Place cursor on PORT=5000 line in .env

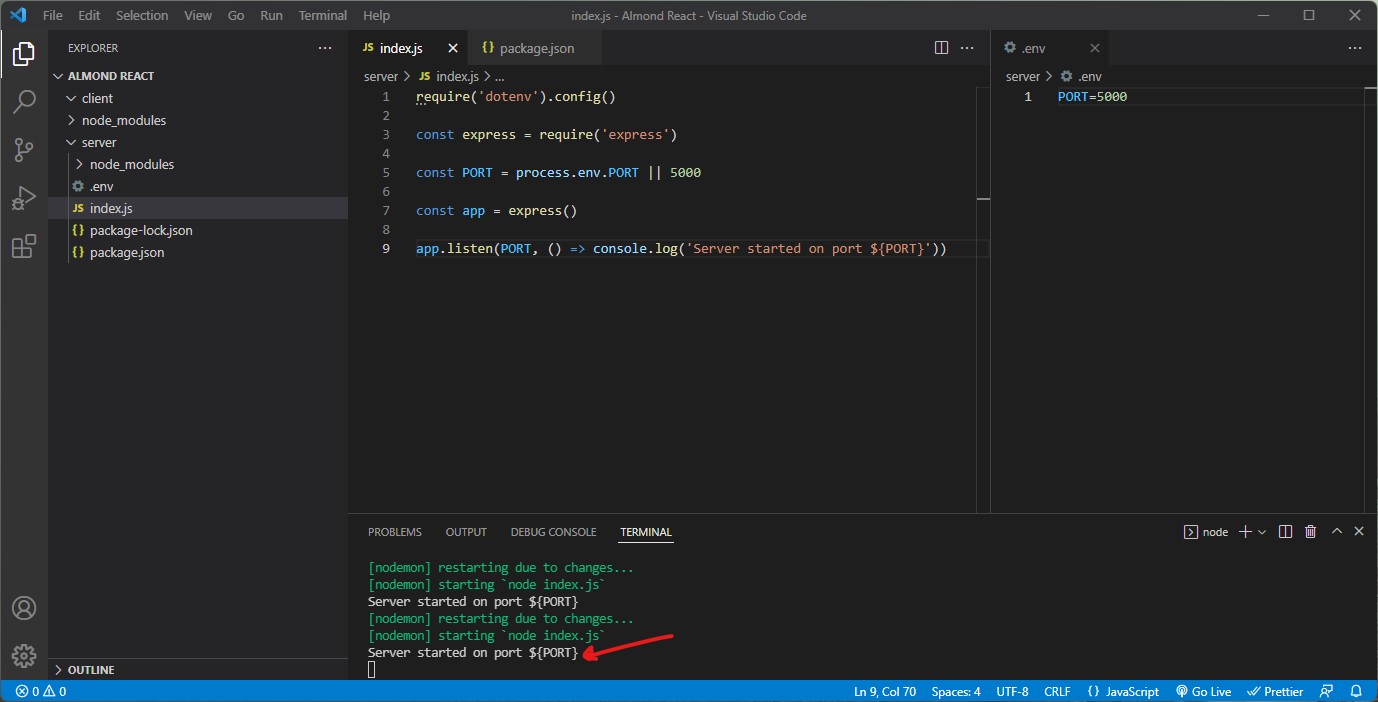pyautogui.click(x=1092, y=97)
